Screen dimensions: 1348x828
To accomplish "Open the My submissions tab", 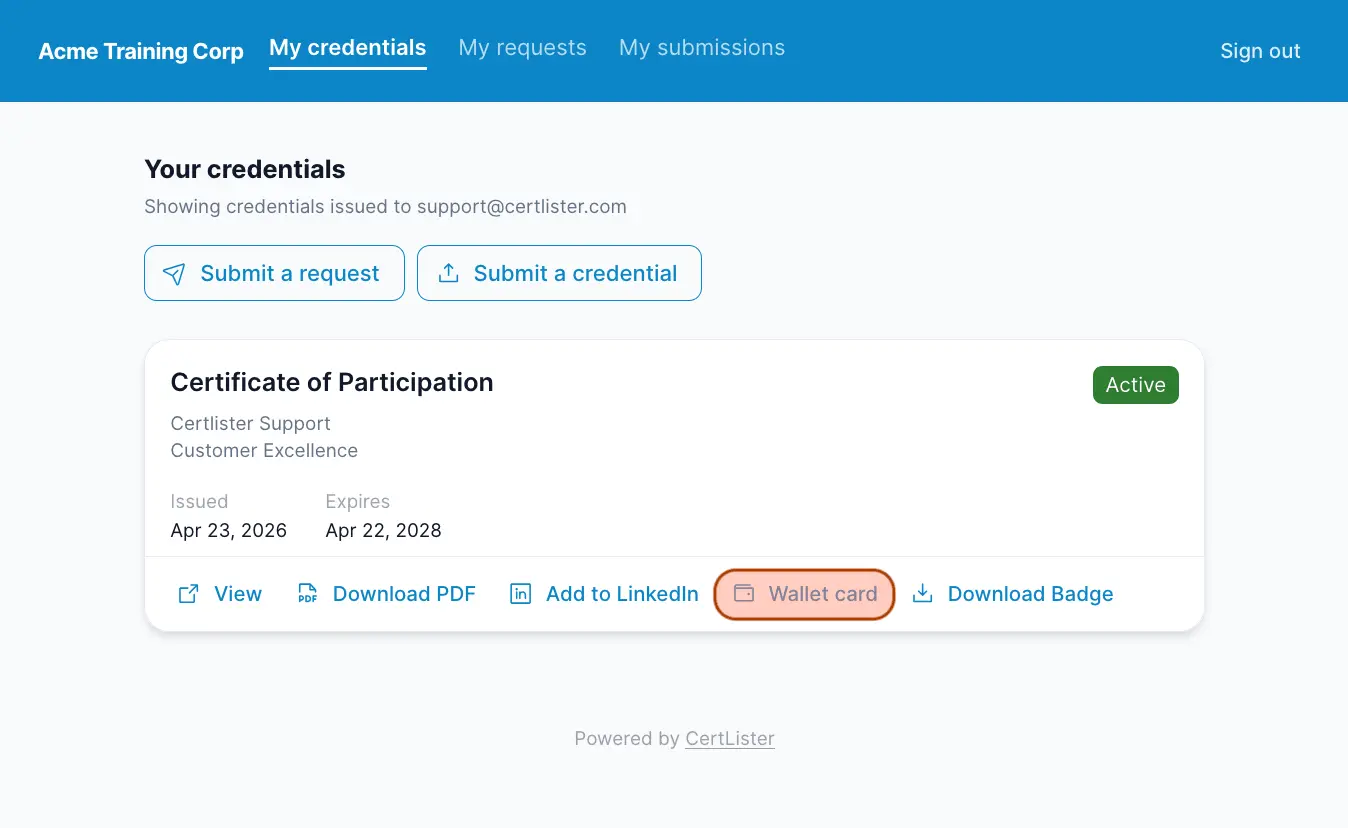I will click(x=701, y=47).
